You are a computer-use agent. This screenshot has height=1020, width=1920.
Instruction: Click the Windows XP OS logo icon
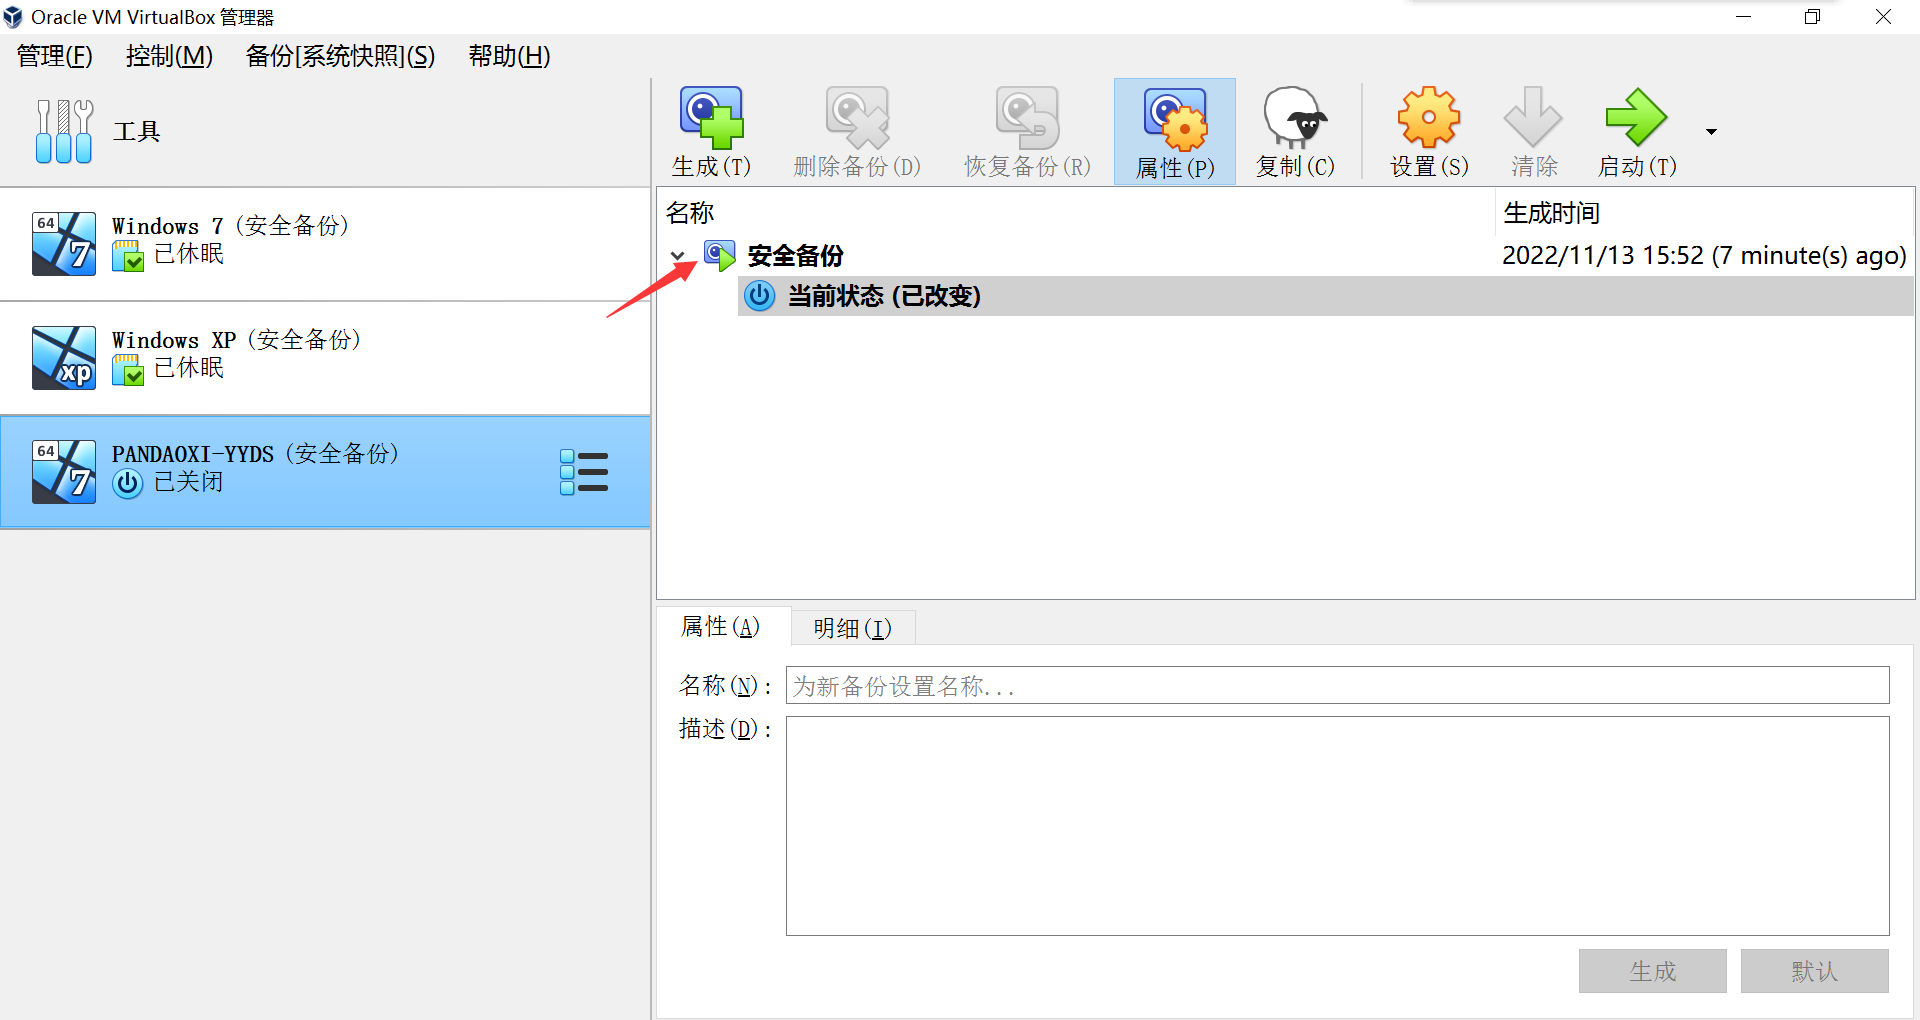(x=64, y=357)
